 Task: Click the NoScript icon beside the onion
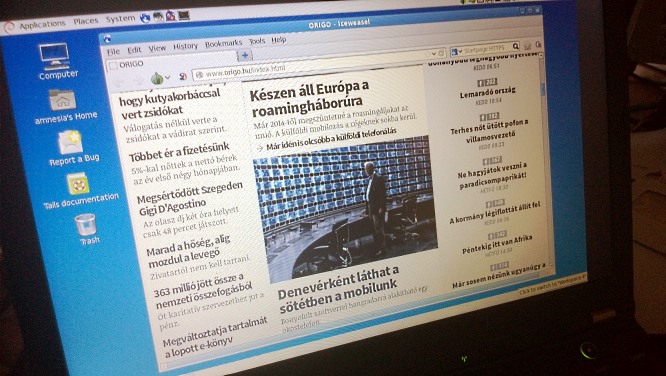(183, 76)
